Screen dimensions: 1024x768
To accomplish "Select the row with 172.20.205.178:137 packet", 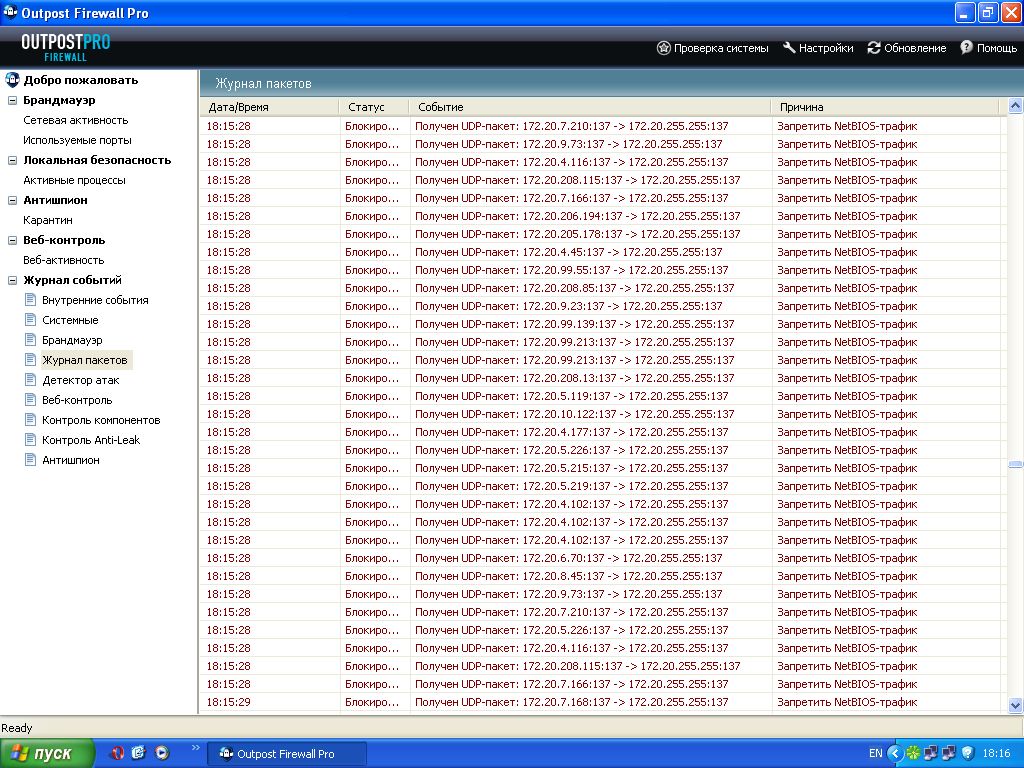I will [x=601, y=234].
